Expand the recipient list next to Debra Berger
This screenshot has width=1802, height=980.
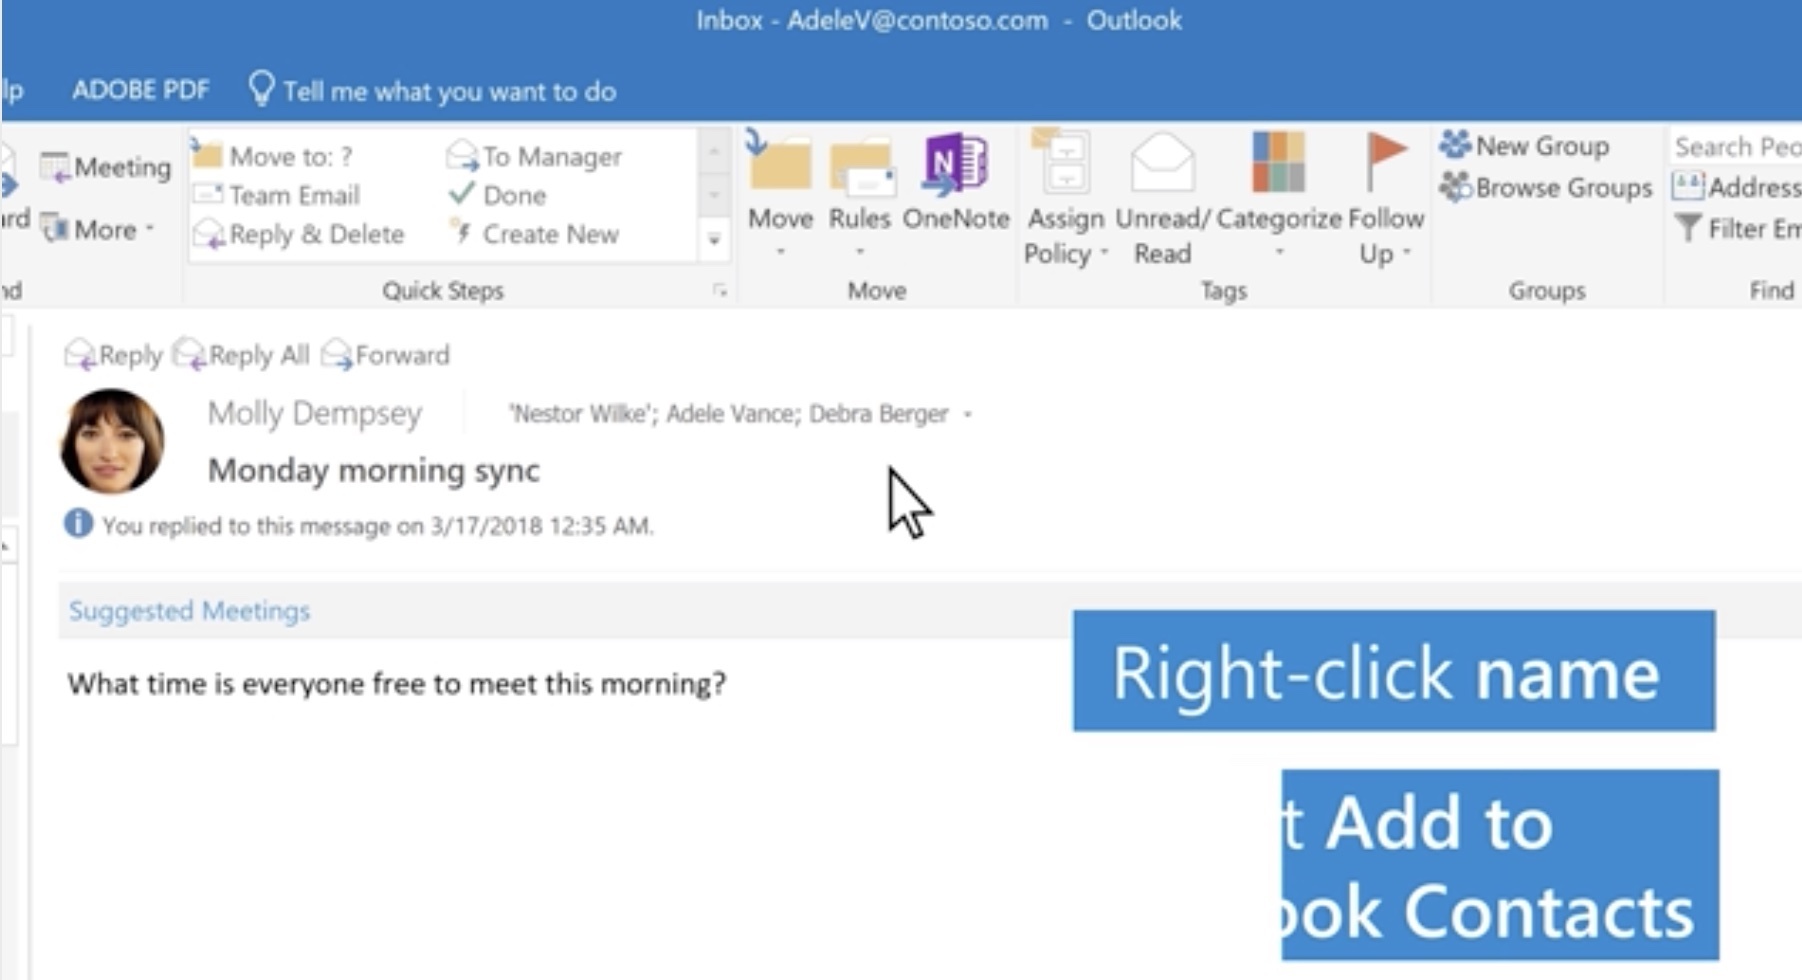tap(966, 413)
